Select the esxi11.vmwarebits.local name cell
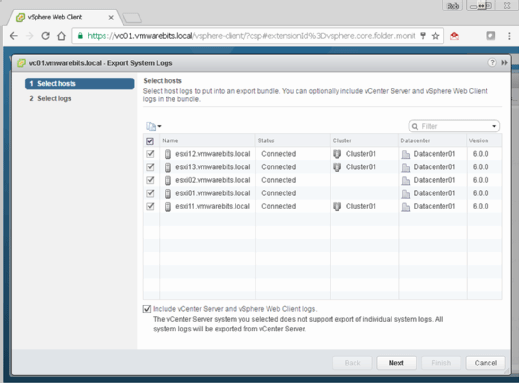The height and width of the screenshot is (383, 519). pyautogui.click(x=212, y=207)
